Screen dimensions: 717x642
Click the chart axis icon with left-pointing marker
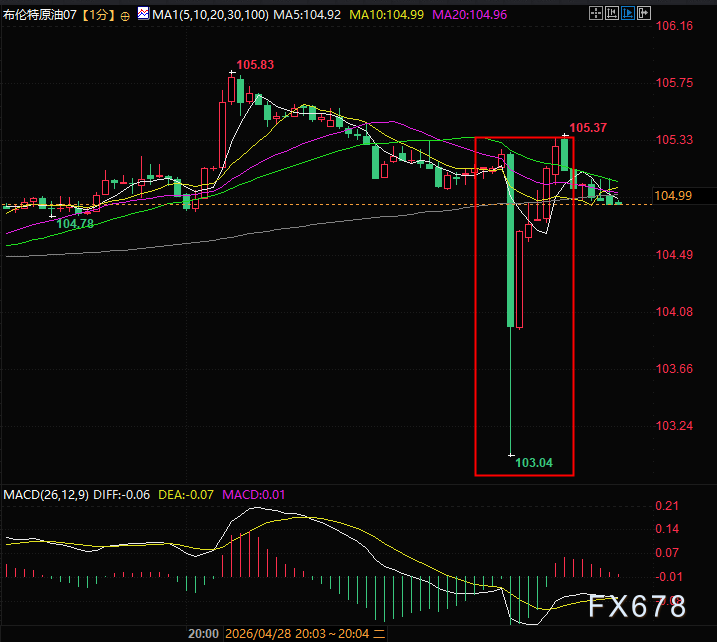click(x=611, y=13)
